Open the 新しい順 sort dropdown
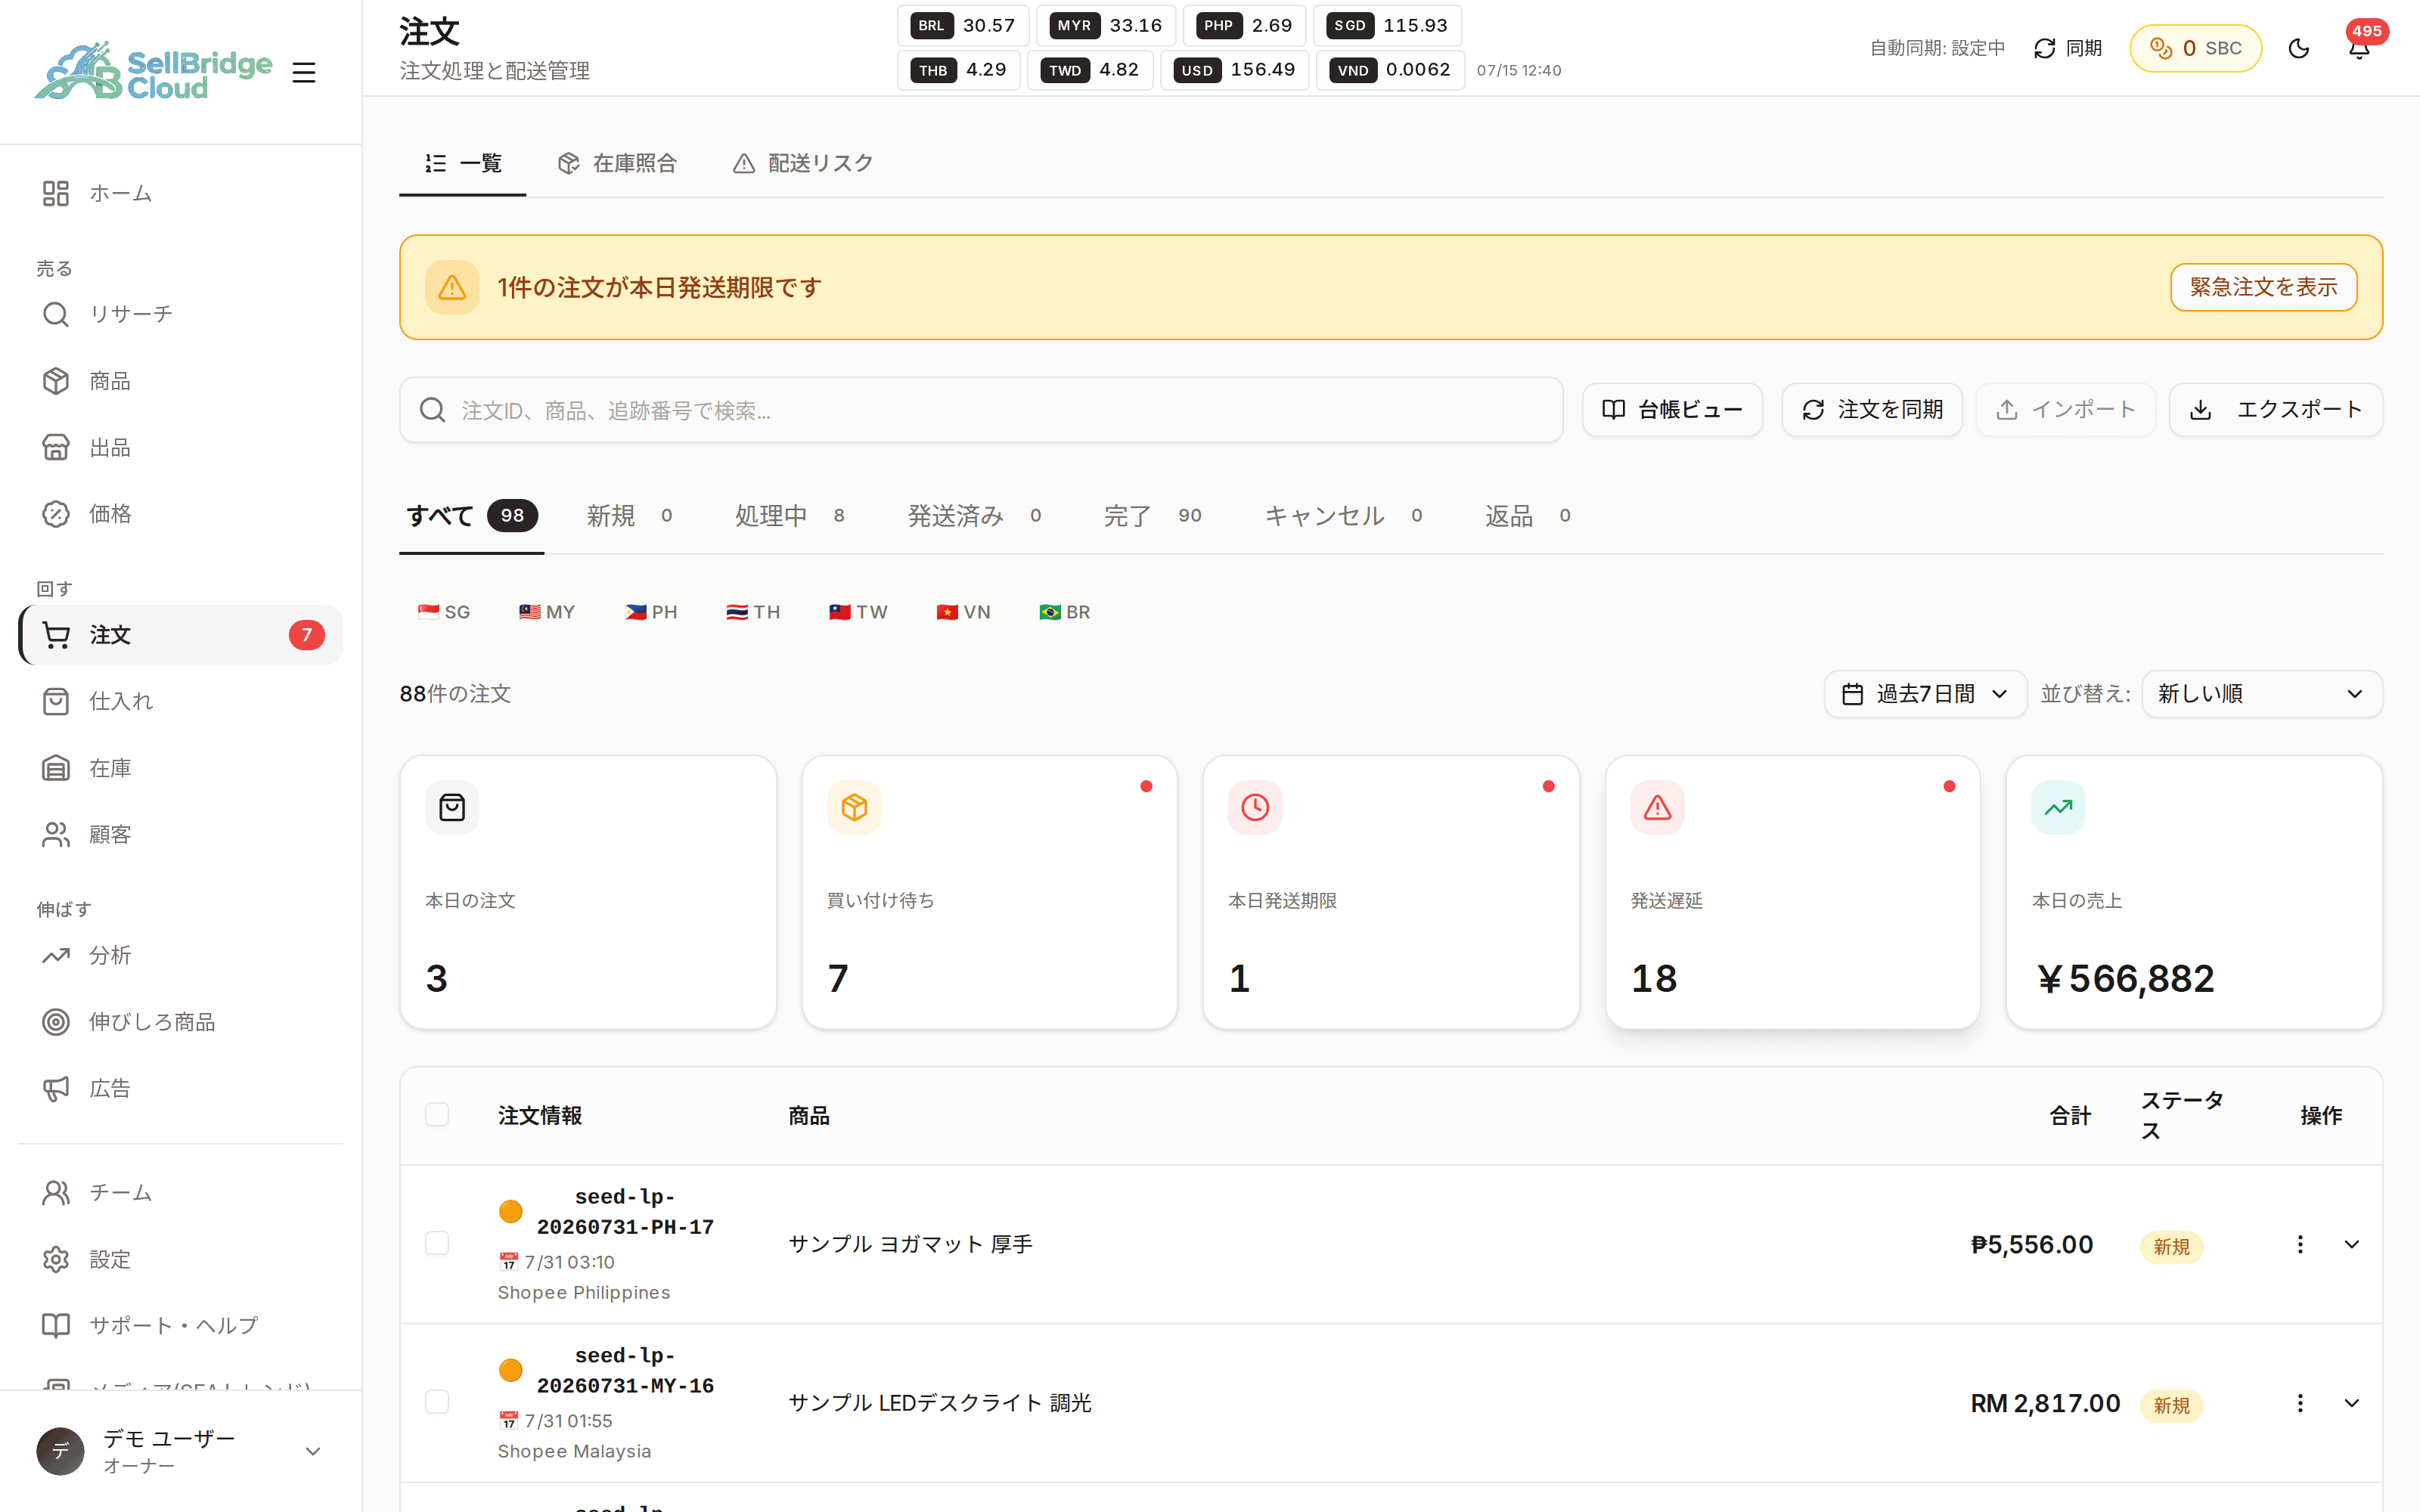The image size is (2420, 1512). pos(2262,694)
